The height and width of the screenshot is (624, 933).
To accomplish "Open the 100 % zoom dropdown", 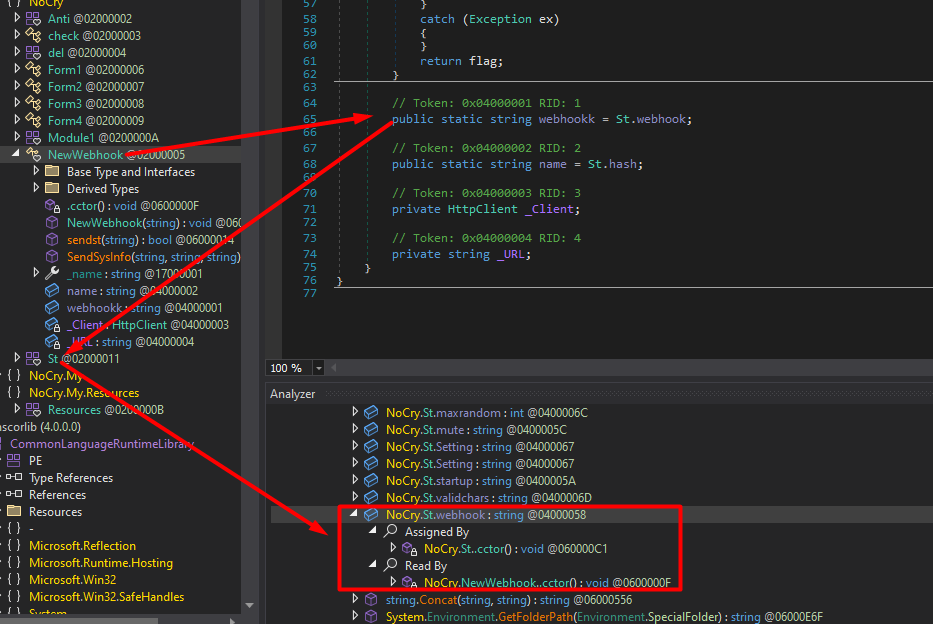I will click(319, 368).
